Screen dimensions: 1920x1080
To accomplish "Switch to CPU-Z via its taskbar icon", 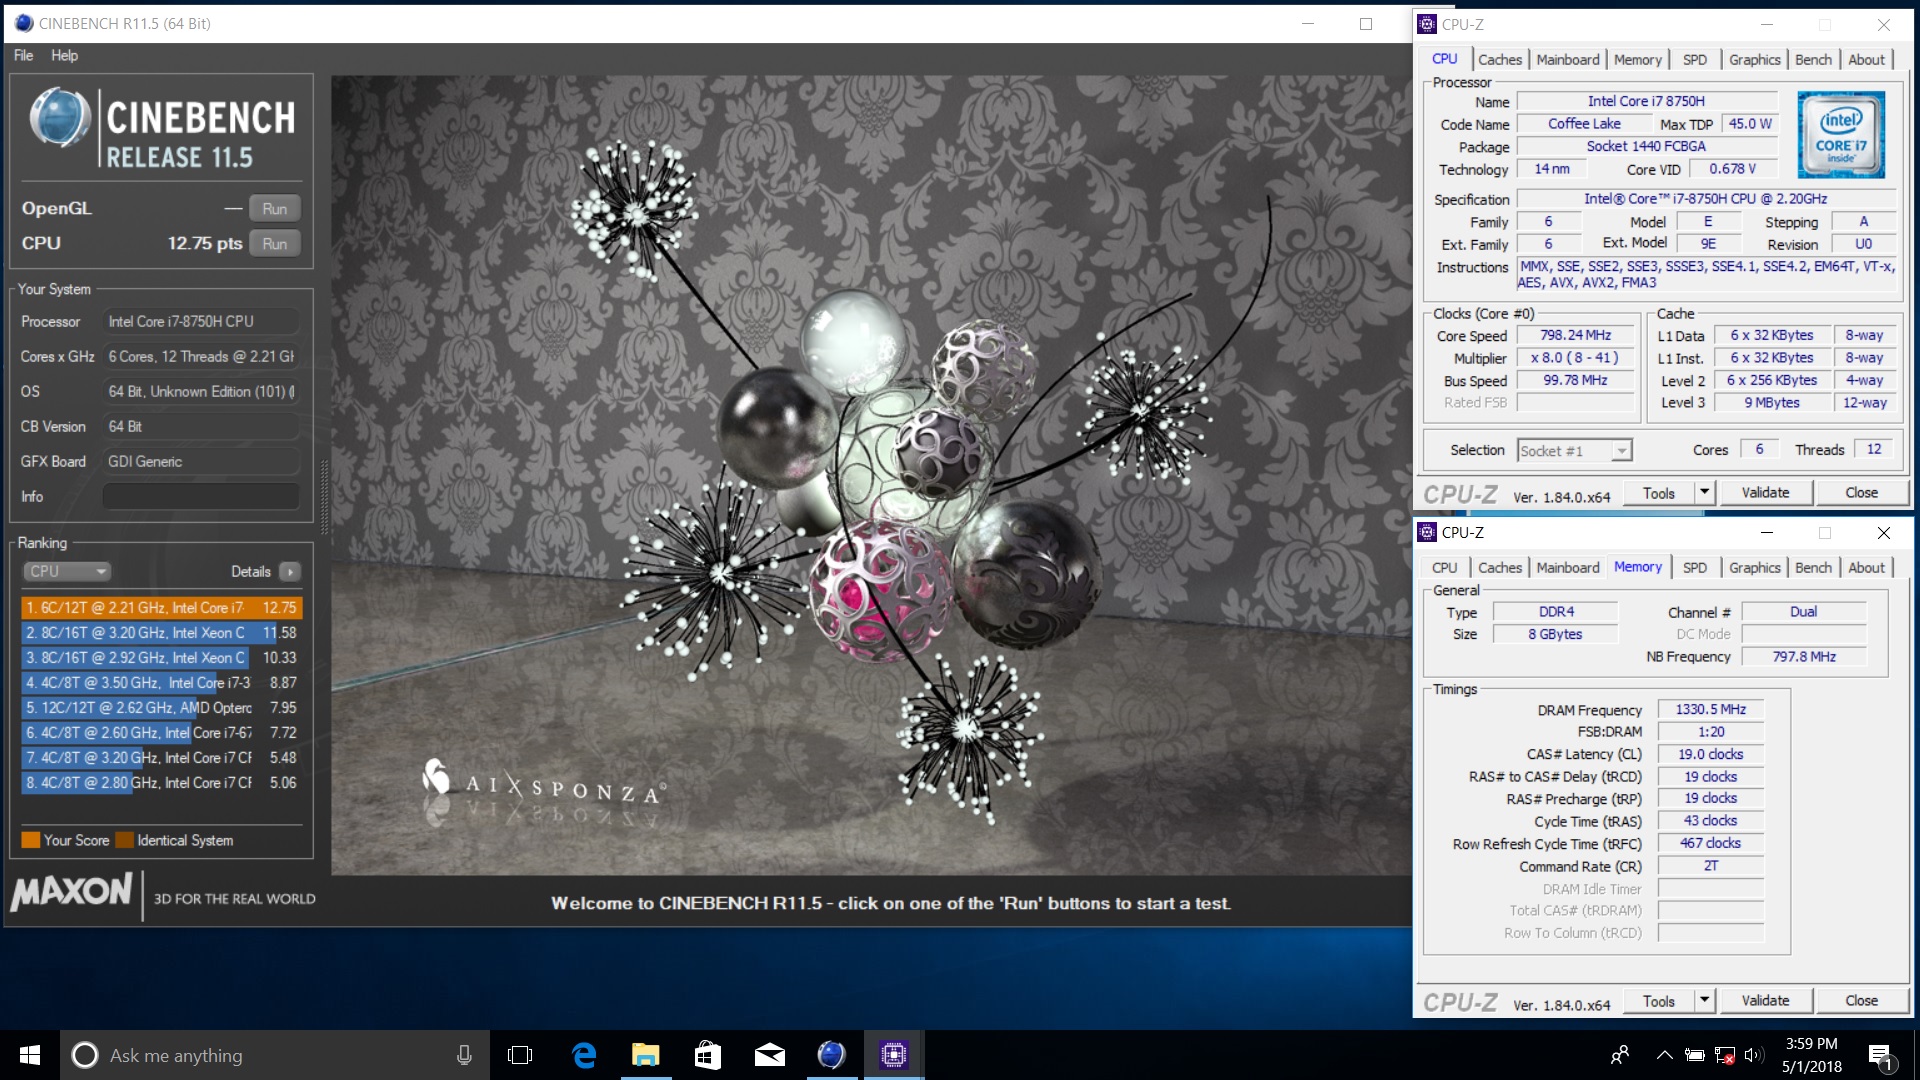I will pos(894,1055).
